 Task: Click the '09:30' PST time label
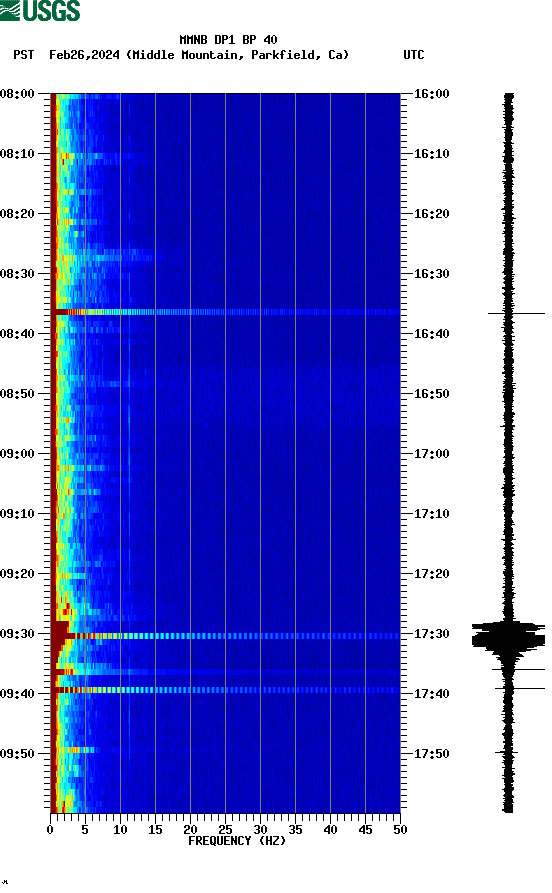click(x=18, y=634)
